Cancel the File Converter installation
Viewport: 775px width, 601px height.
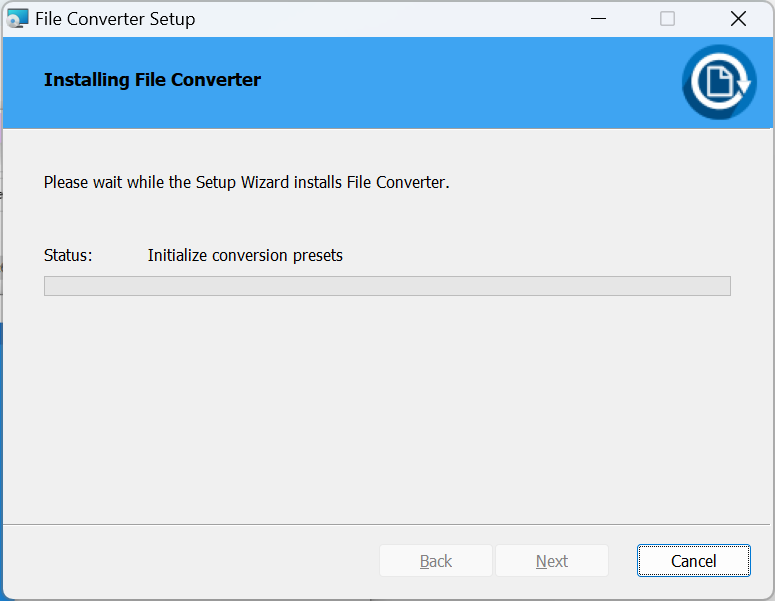click(x=693, y=560)
